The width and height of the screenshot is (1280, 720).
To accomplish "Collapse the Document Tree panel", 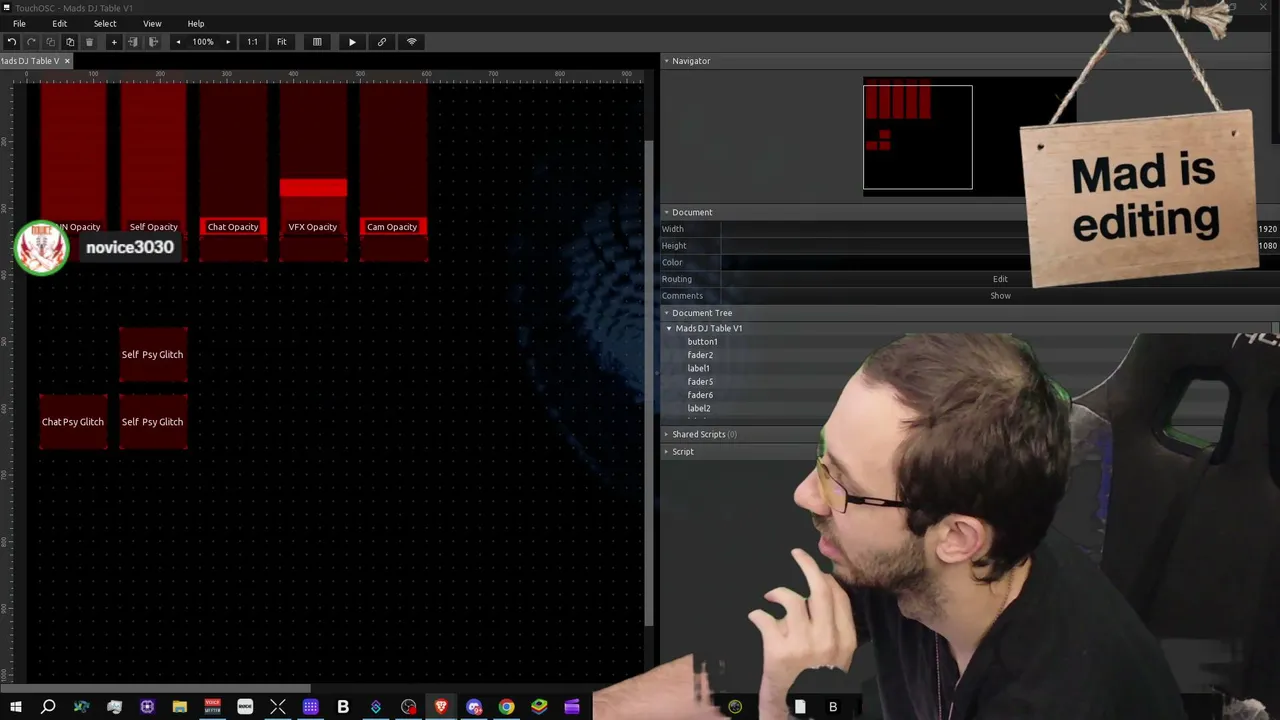I will [667, 313].
